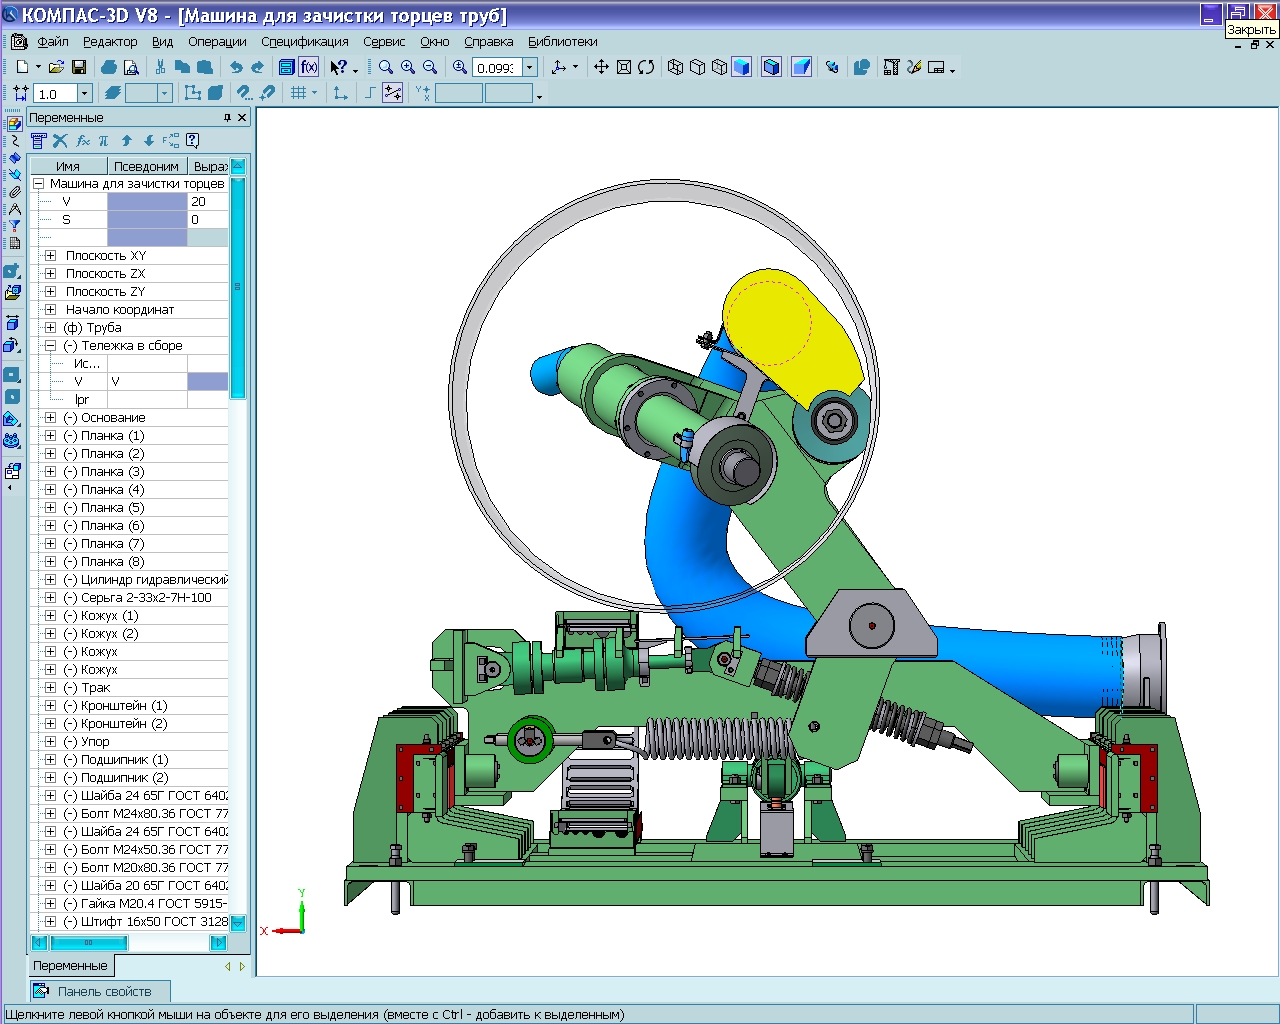
Task: Click the Zoom in magnifier icon
Action: point(408,67)
